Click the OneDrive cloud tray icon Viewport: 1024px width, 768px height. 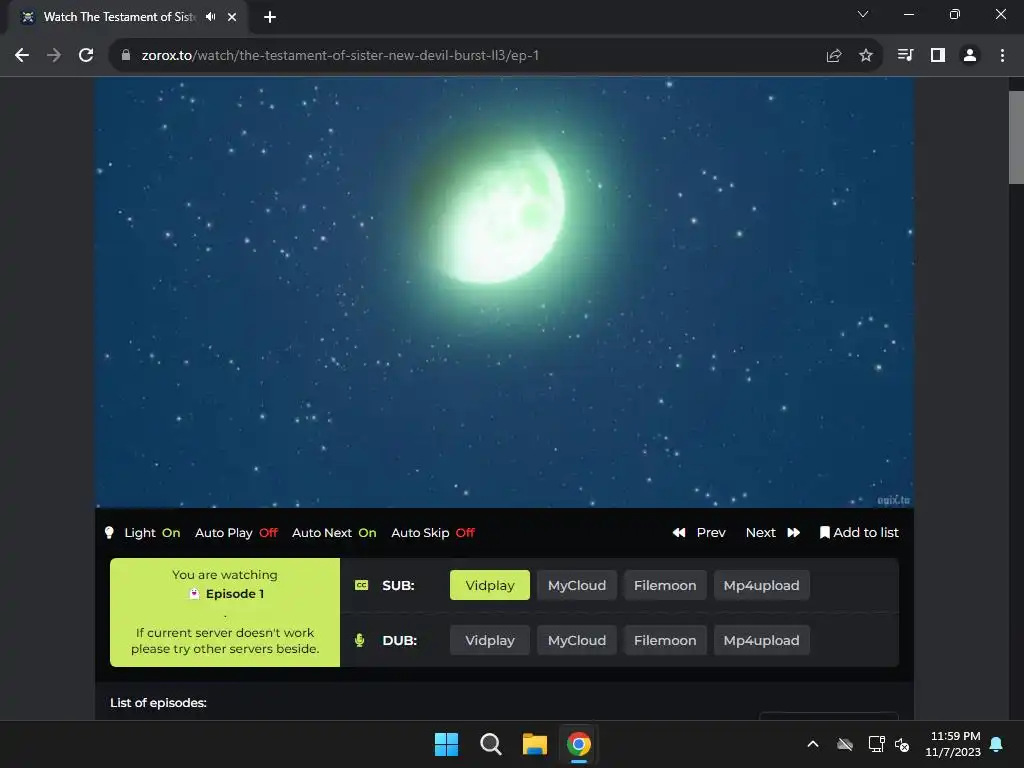pos(845,744)
